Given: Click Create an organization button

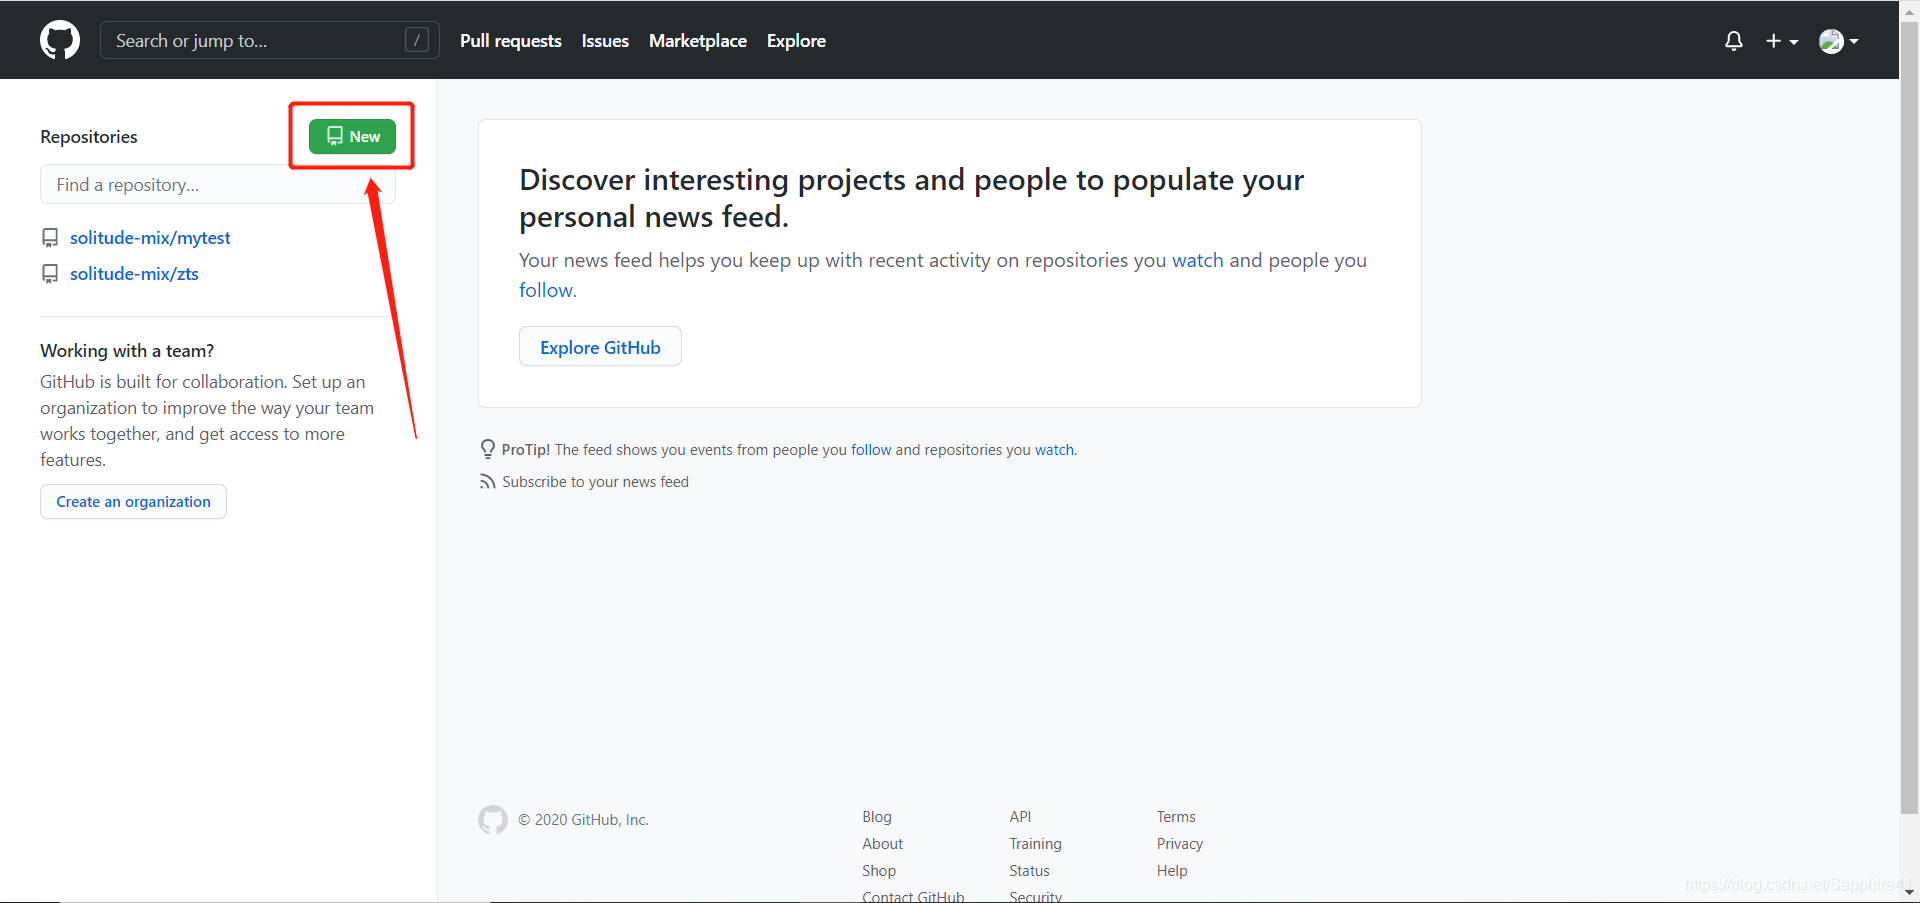Looking at the screenshot, I should pos(133,502).
